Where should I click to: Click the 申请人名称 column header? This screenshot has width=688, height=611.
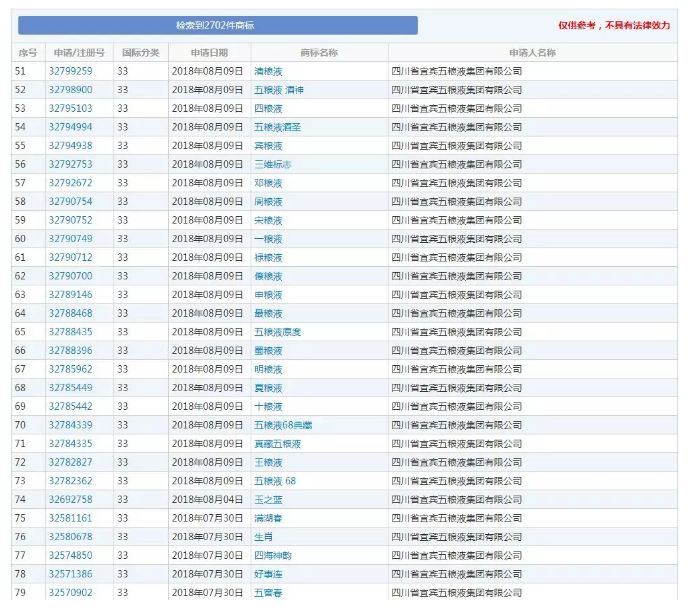[532, 53]
